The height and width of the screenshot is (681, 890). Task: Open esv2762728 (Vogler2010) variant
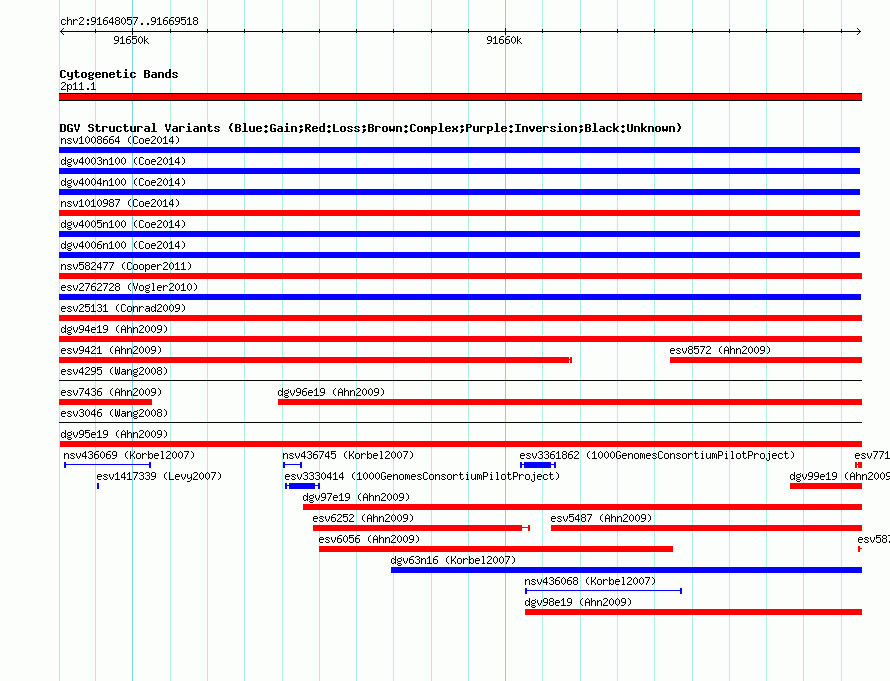129,287
